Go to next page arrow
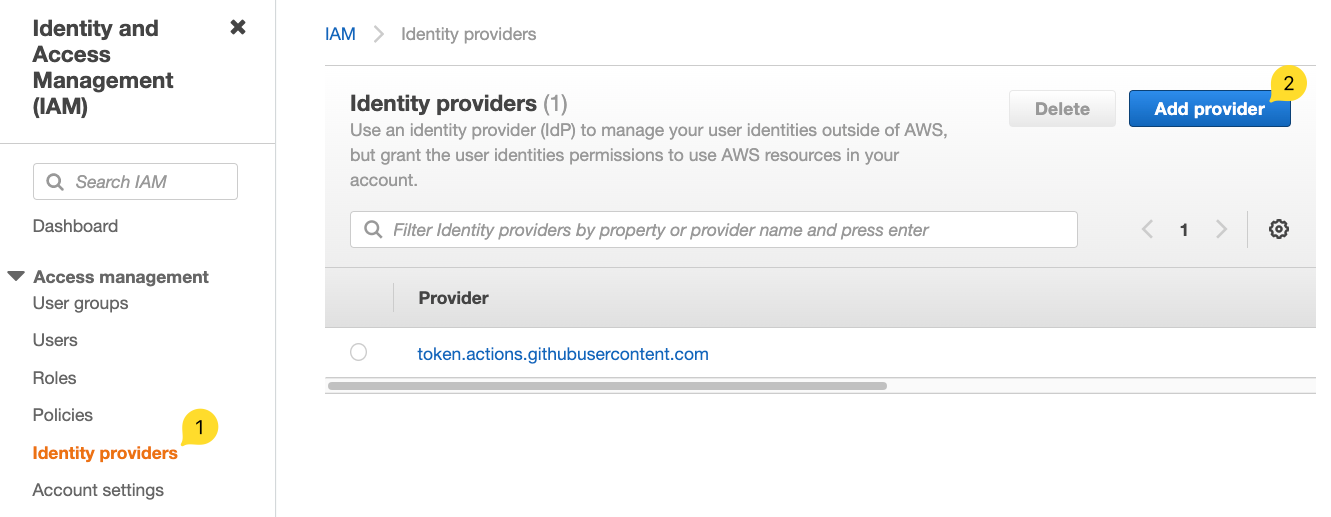This screenshot has height=517, width=1331. [x=1221, y=229]
